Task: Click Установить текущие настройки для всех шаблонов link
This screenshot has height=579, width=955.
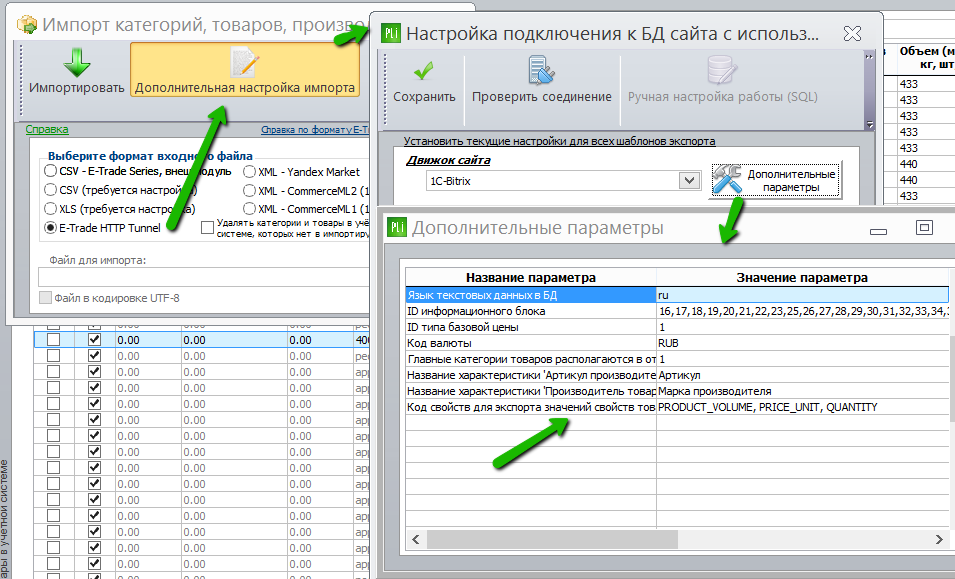Action: click(x=559, y=141)
